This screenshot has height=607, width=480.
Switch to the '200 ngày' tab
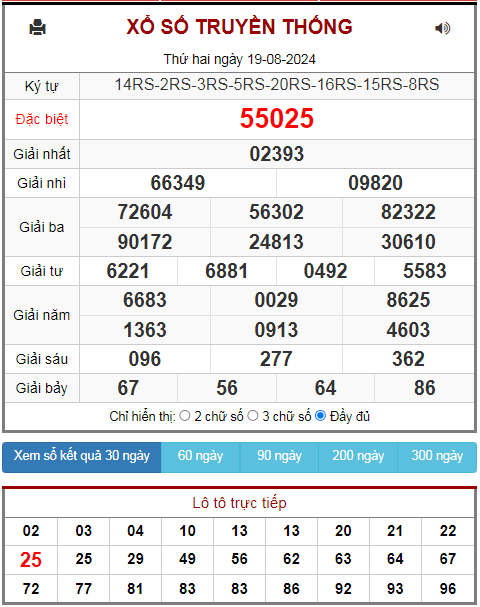tap(358, 457)
